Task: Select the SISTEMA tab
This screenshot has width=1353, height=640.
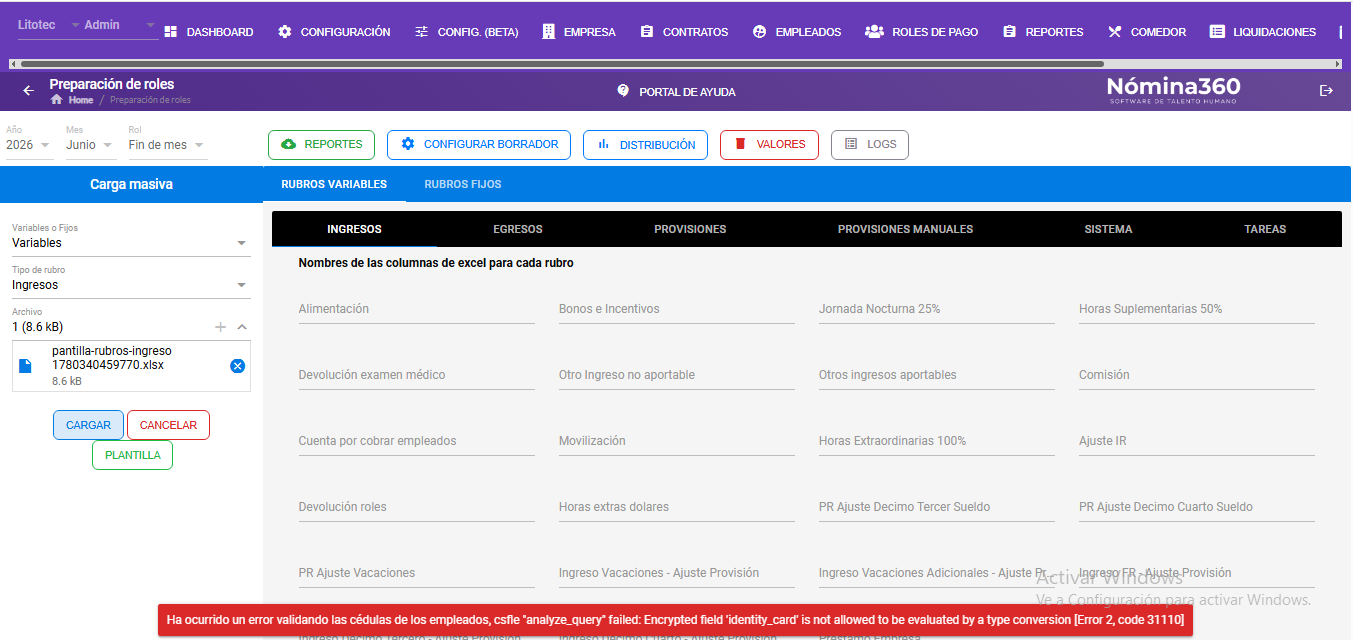Action: tap(1108, 229)
